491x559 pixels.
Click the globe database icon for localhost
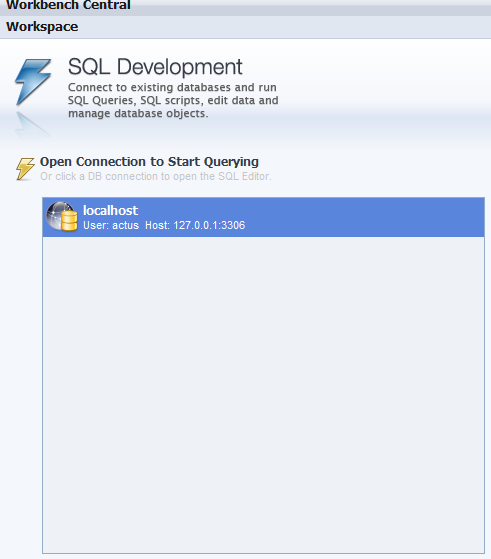pyautogui.click(x=62, y=216)
